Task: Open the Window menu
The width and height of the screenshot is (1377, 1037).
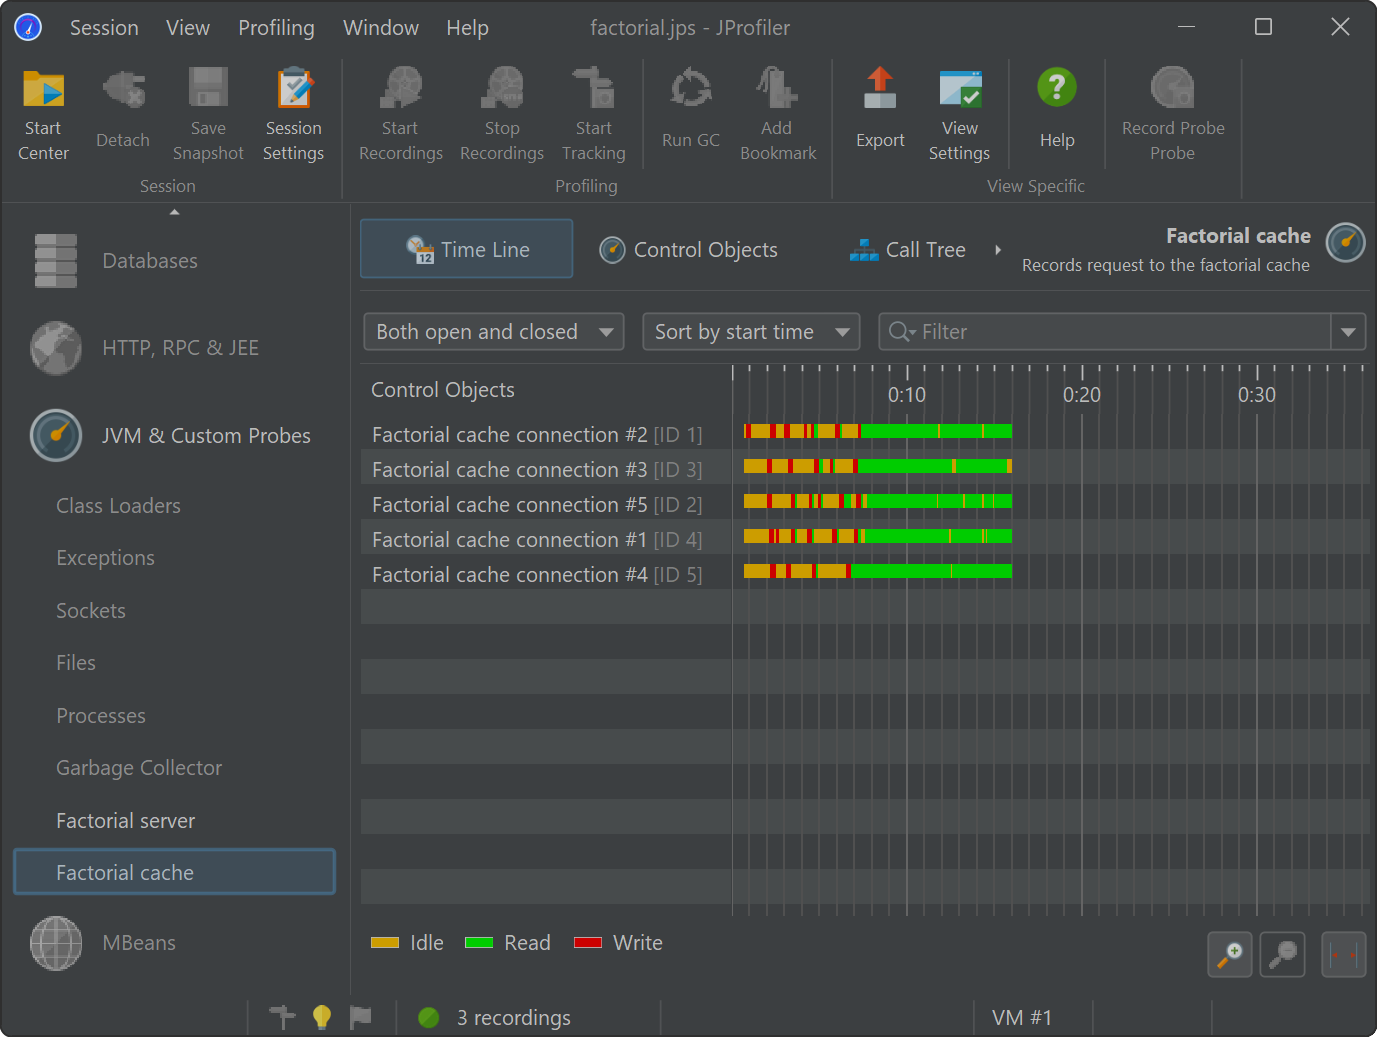Action: [x=381, y=28]
